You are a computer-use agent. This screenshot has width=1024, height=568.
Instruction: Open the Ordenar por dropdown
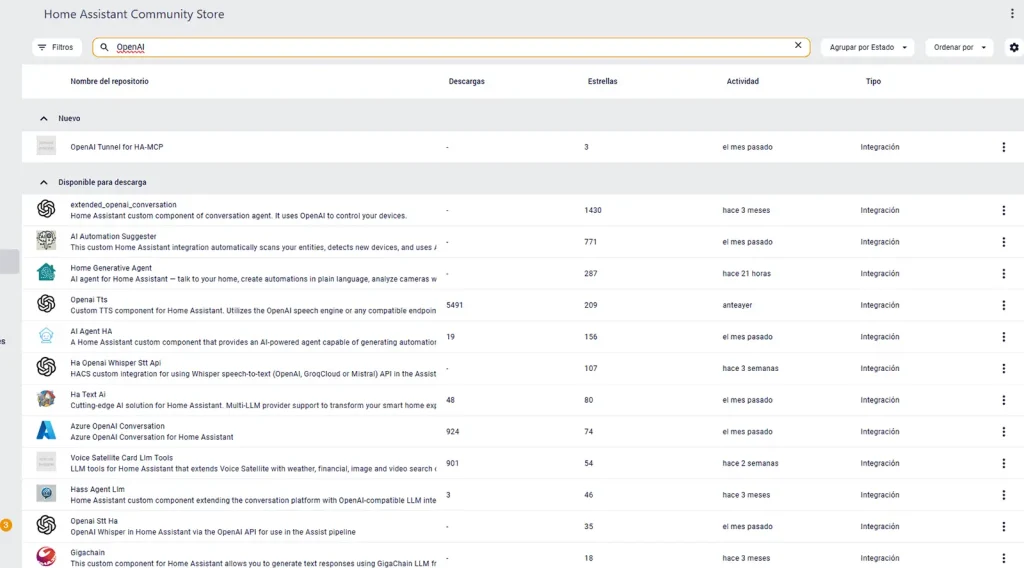(959, 47)
